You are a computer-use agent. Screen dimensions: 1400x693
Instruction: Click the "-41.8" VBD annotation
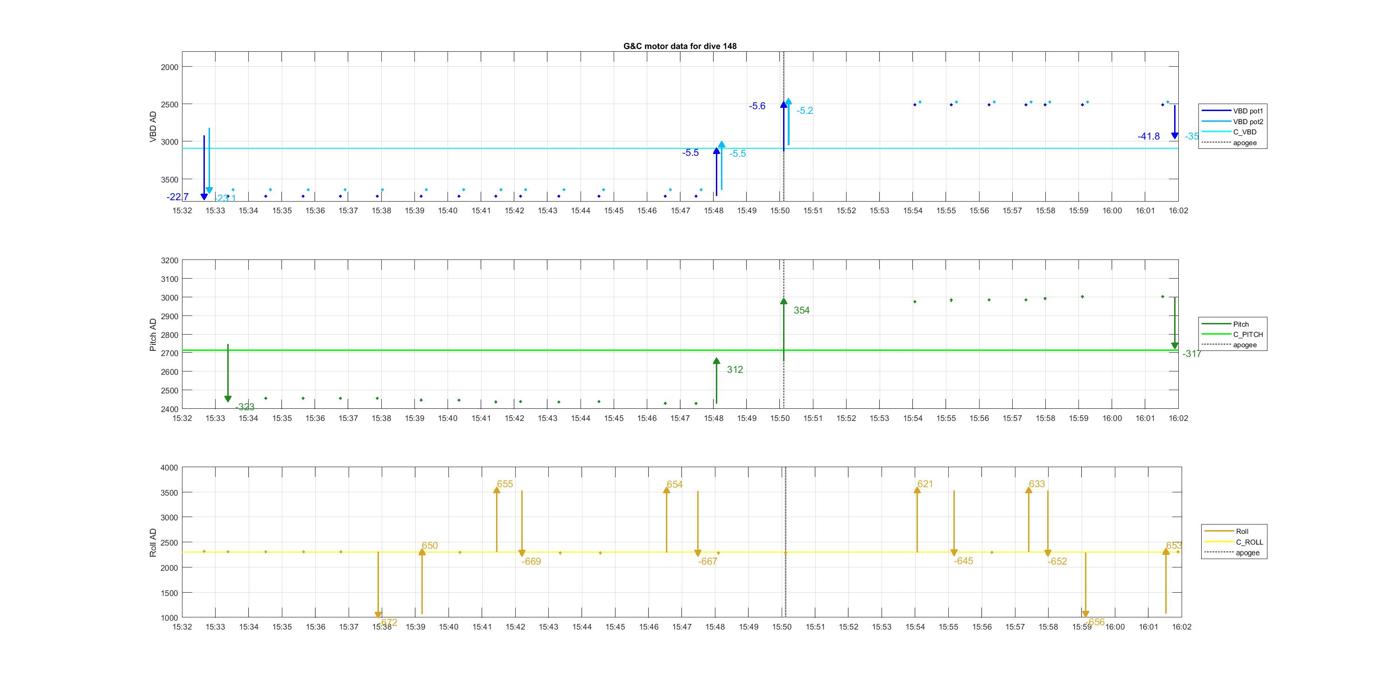(1149, 136)
